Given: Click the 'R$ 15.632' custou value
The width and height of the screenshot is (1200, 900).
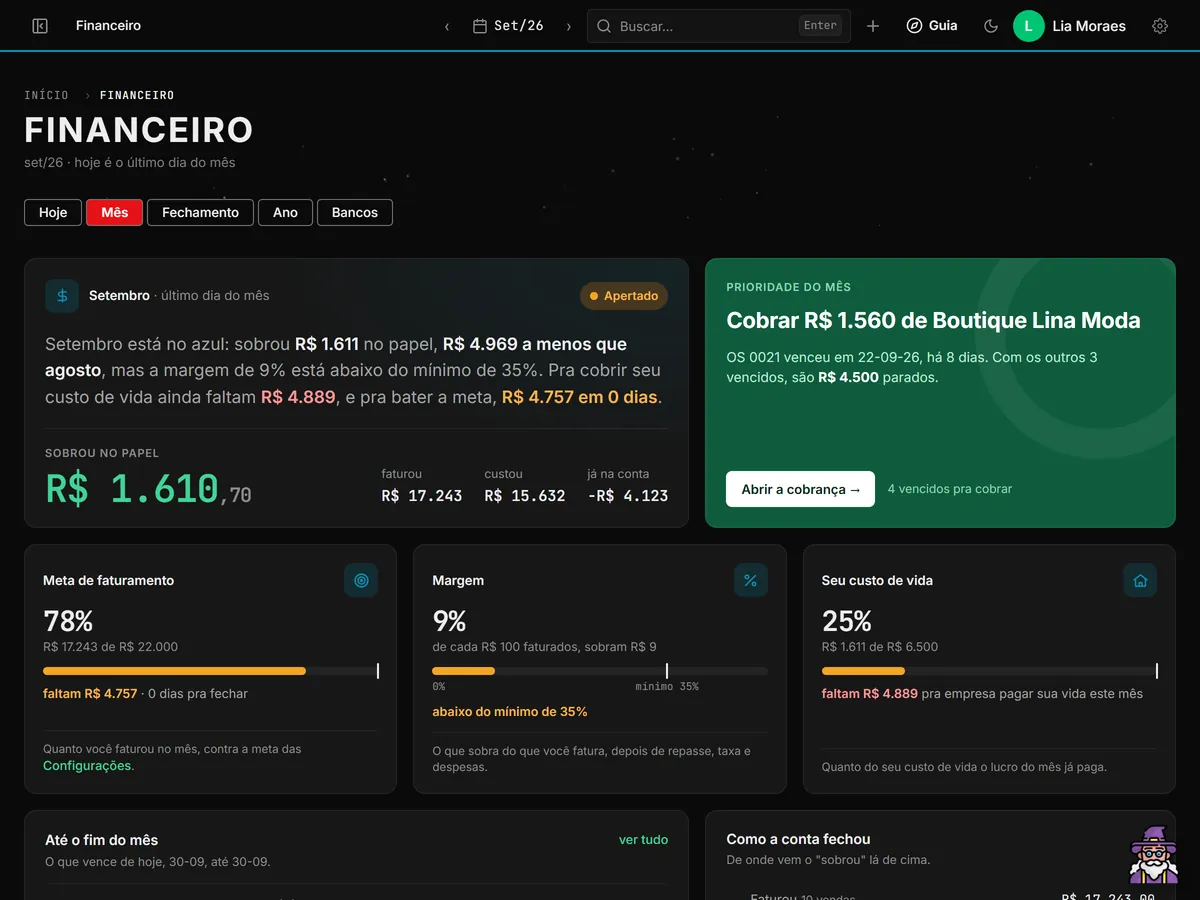Looking at the screenshot, I should pyautogui.click(x=525, y=496).
